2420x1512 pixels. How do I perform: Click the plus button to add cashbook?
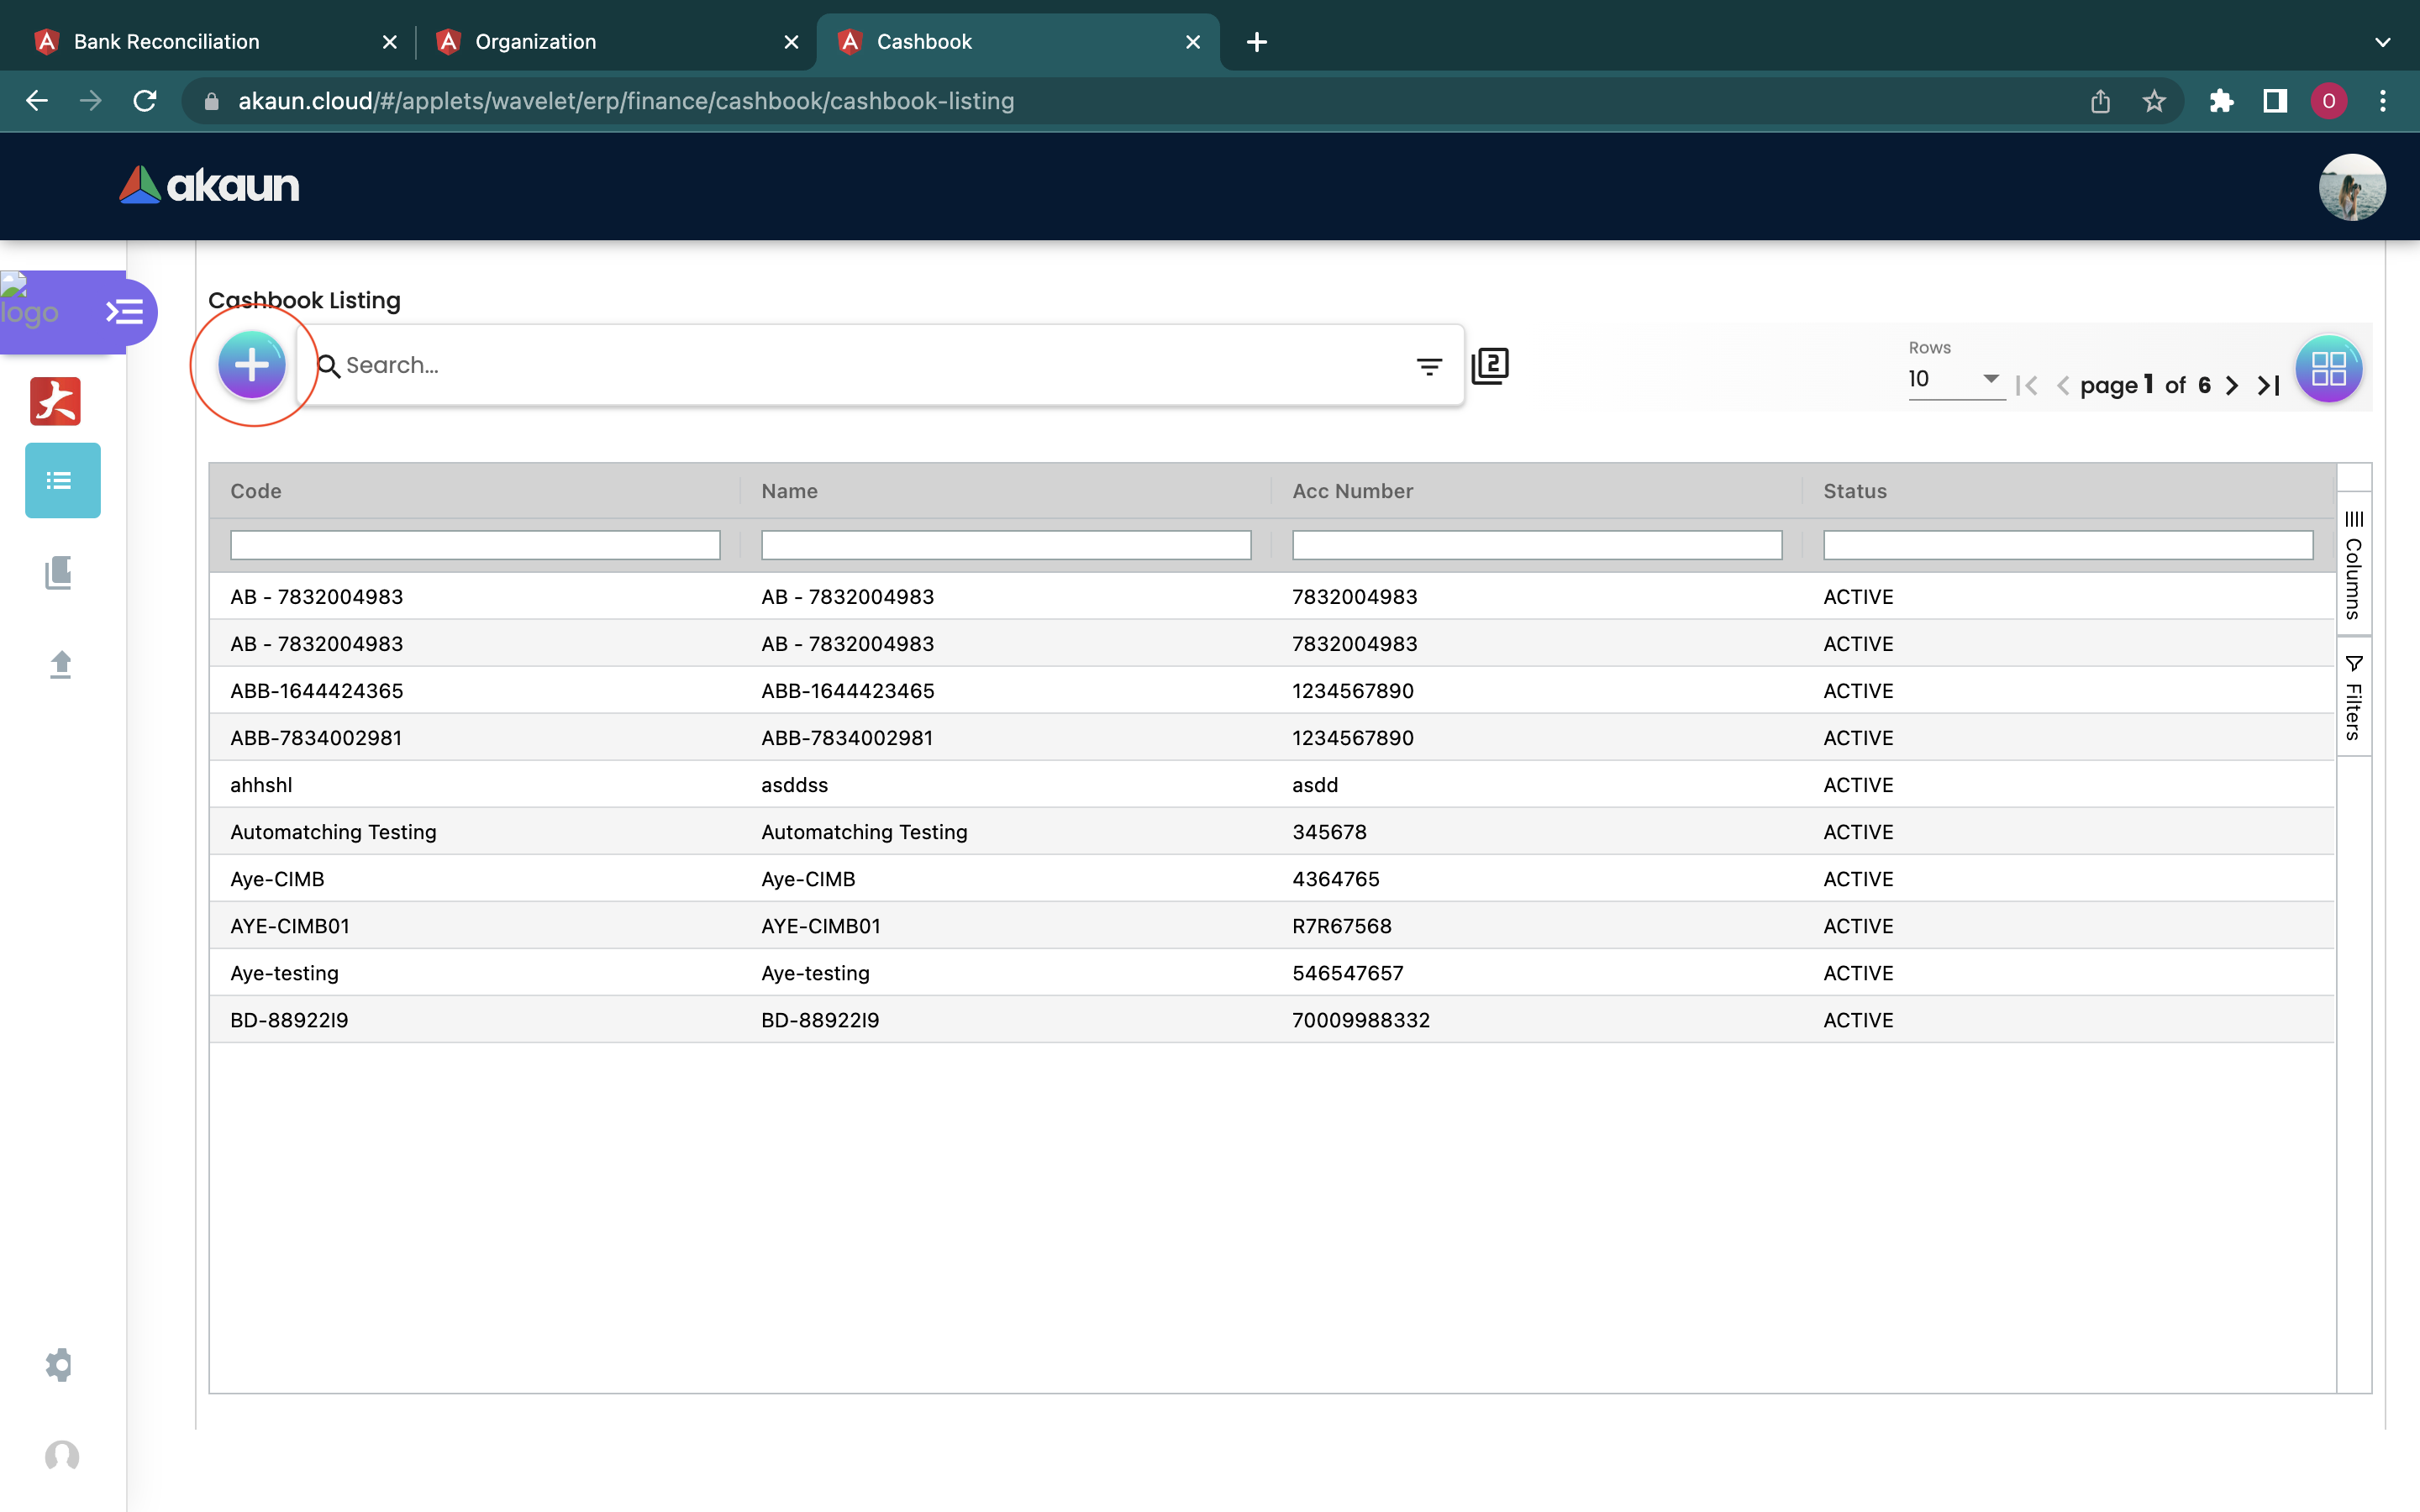point(252,365)
